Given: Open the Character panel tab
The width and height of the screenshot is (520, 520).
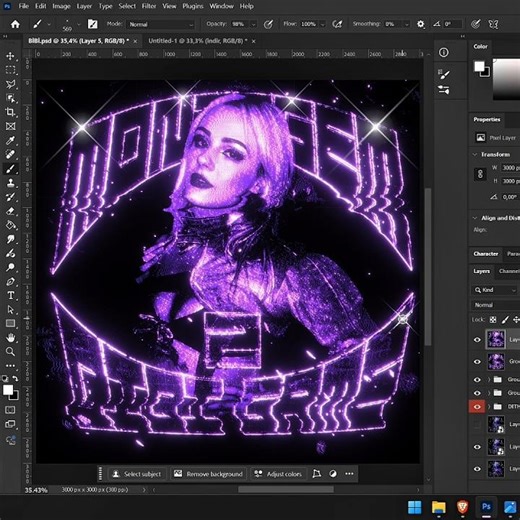Looking at the screenshot, I should (x=486, y=254).
